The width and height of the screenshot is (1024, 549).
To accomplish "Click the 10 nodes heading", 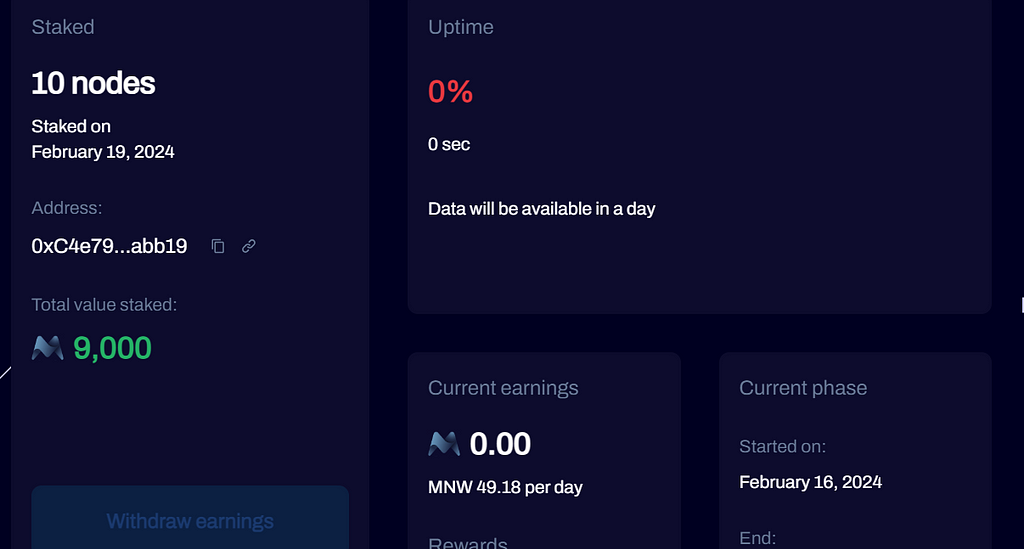I will click(x=93, y=83).
